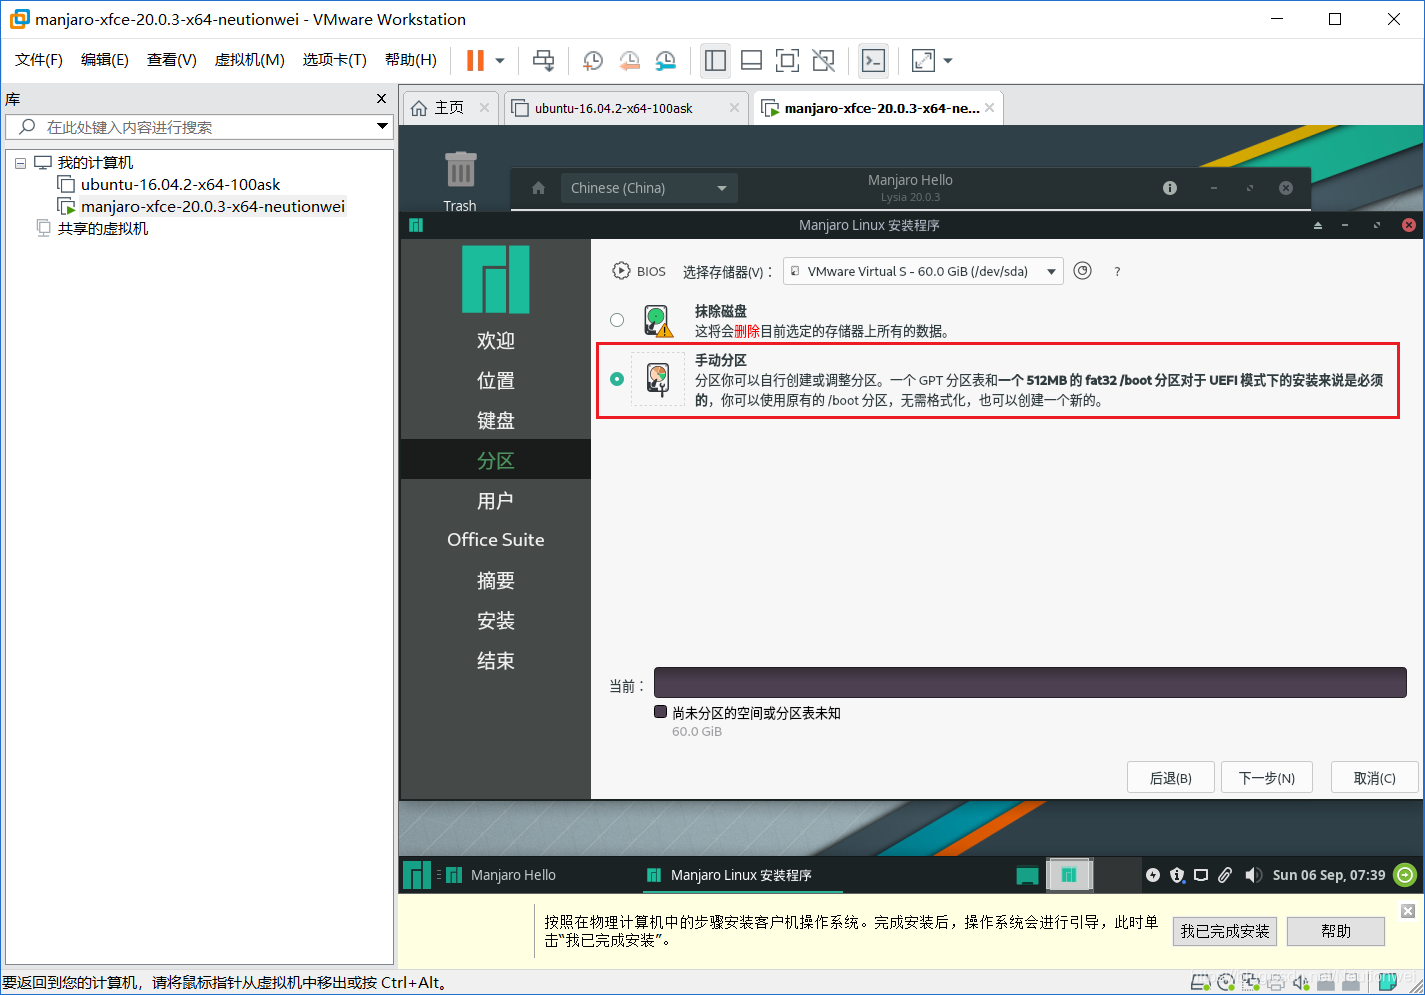Close the ubuntu-16.04.2-x64-100ask tab

click(x=734, y=108)
